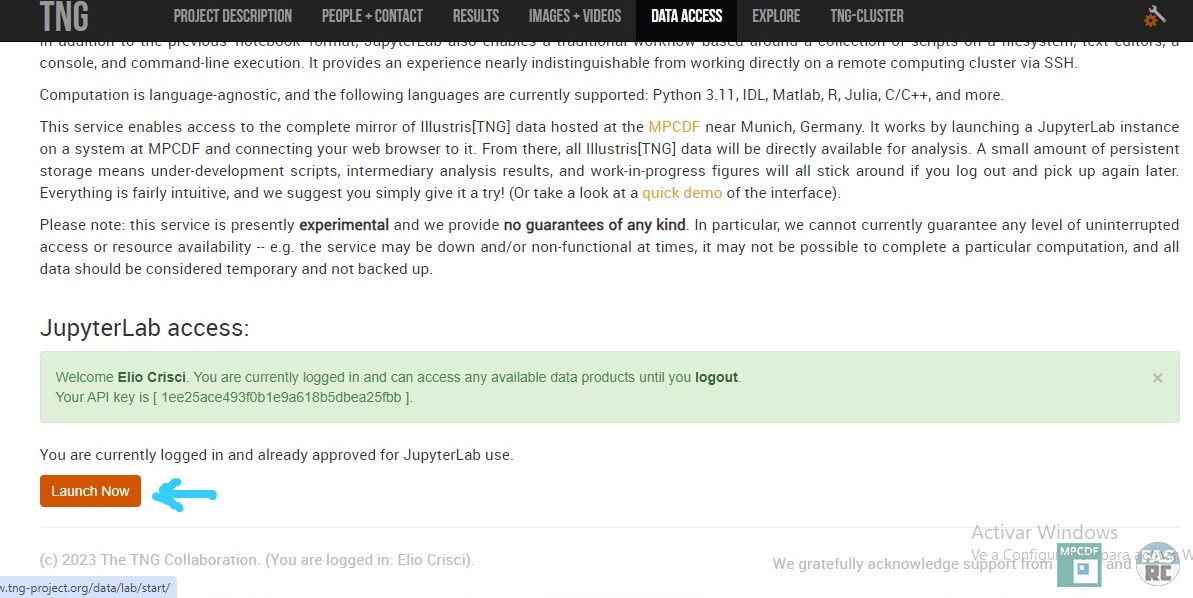The width and height of the screenshot is (1193, 598).
Task: Open the quick demo link
Action: 682,192
